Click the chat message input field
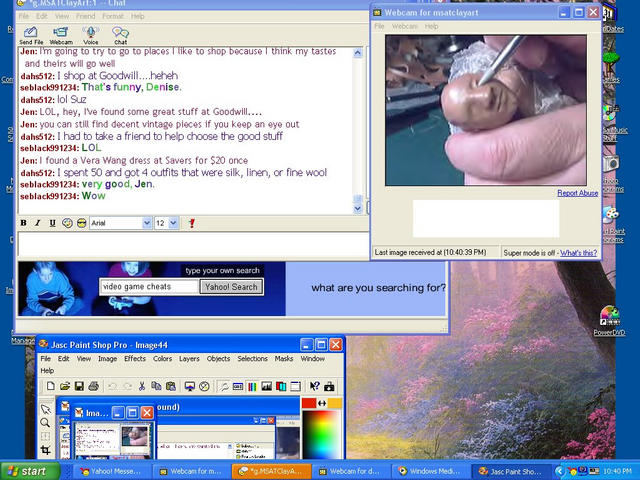The width and height of the screenshot is (640, 480). tap(193, 244)
